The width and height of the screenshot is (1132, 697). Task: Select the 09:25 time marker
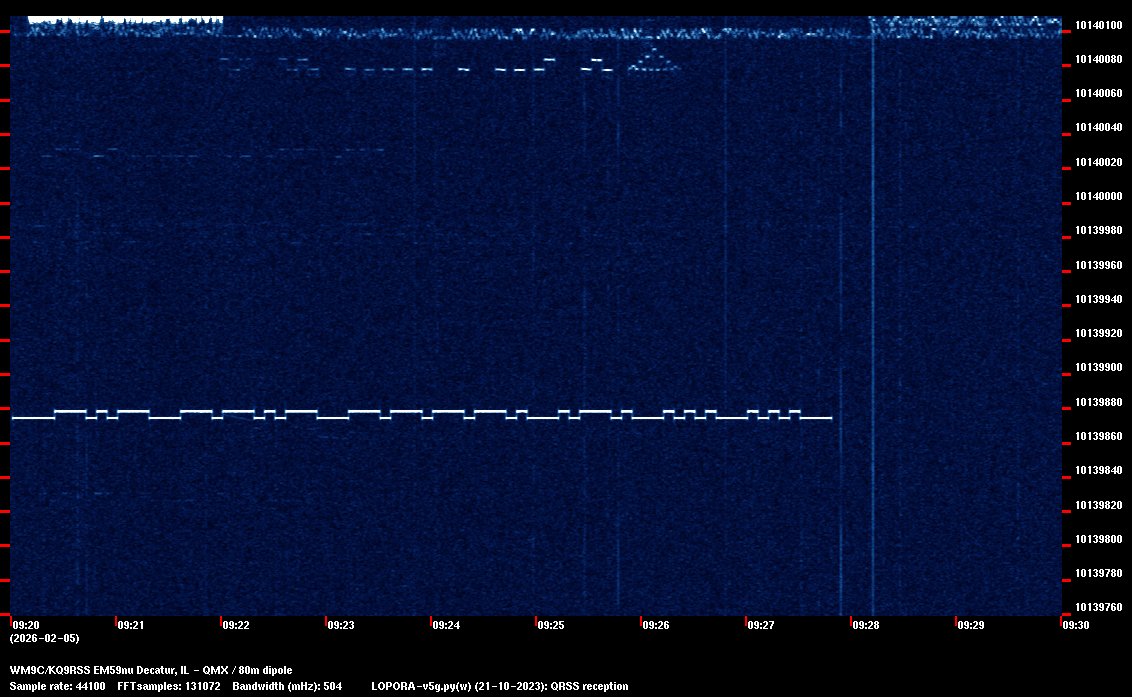coord(551,625)
